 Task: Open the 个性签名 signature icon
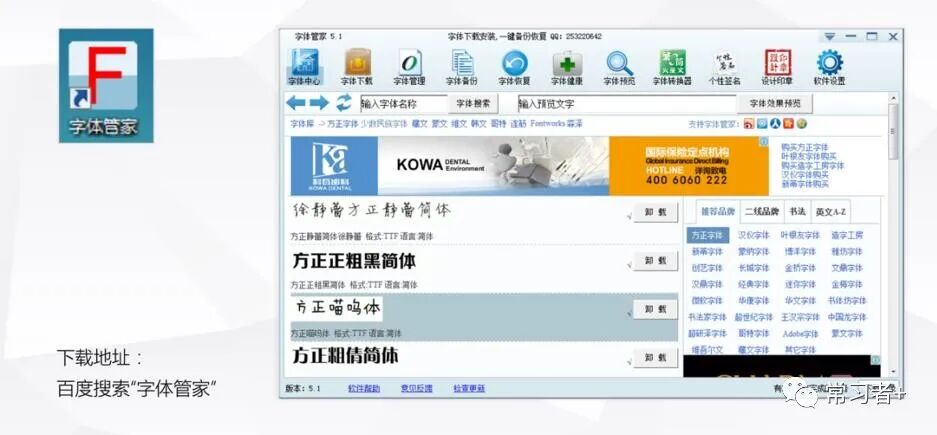pos(725,68)
